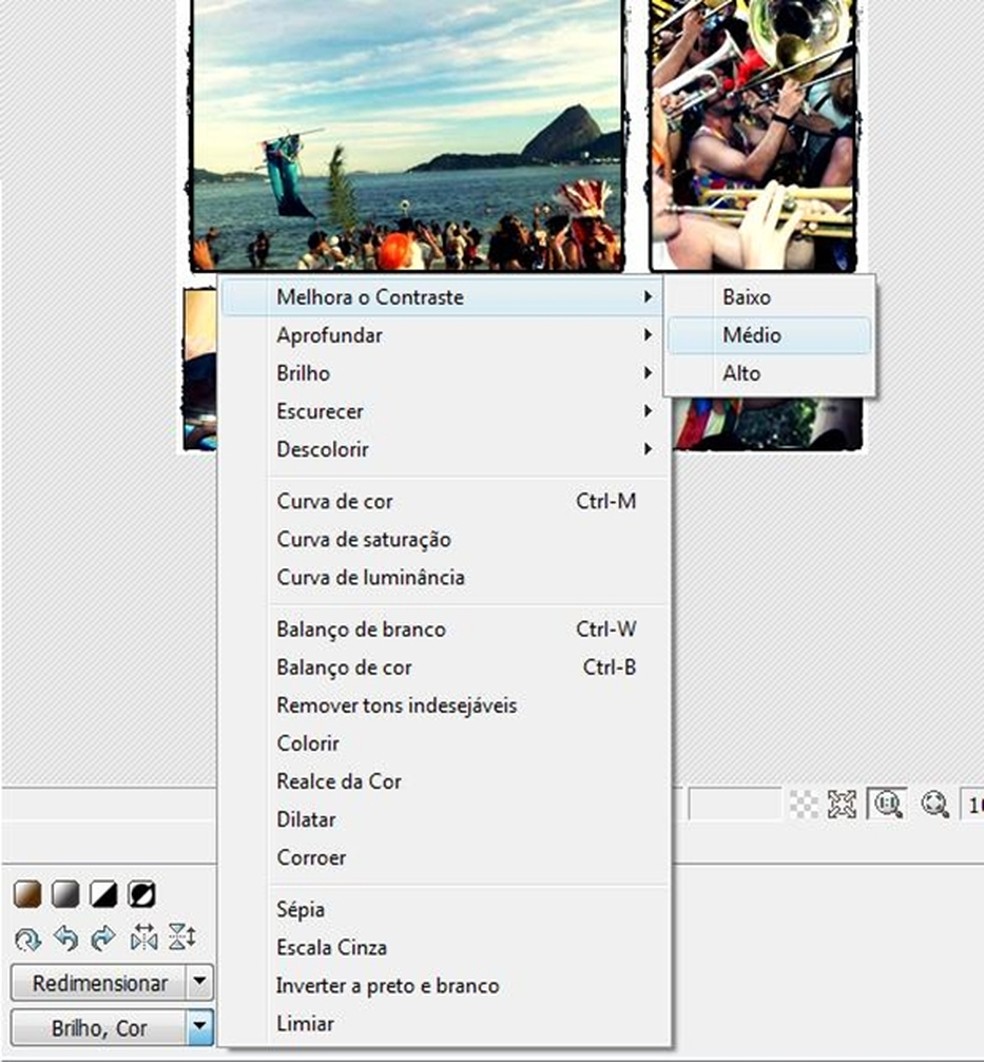The image size is (984, 1062).
Task: Click the black and white diagonal icon
Action: (x=104, y=894)
